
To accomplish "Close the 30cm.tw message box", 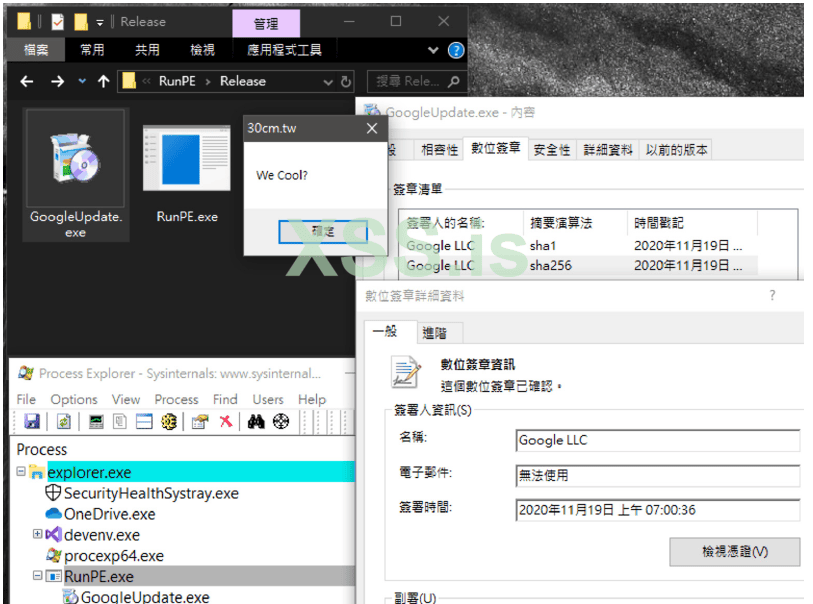I will point(372,128).
